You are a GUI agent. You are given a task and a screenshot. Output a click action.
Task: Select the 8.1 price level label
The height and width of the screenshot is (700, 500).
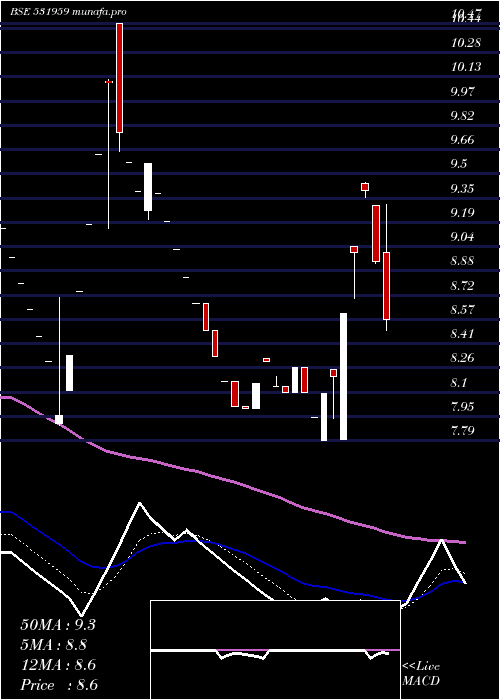(x=459, y=383)
